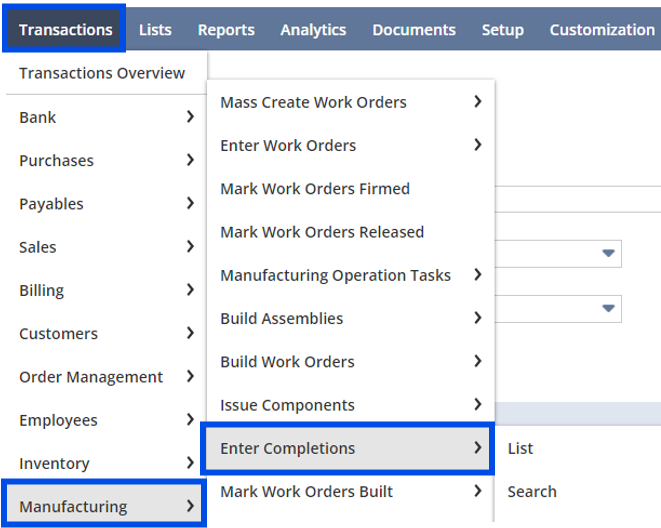Expand the Bank submenu arrow

[191, 117]
